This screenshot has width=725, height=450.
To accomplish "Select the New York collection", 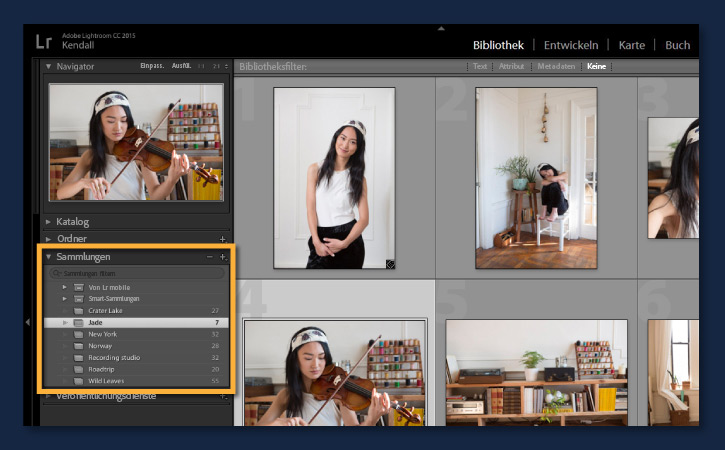I will (136, 334).
